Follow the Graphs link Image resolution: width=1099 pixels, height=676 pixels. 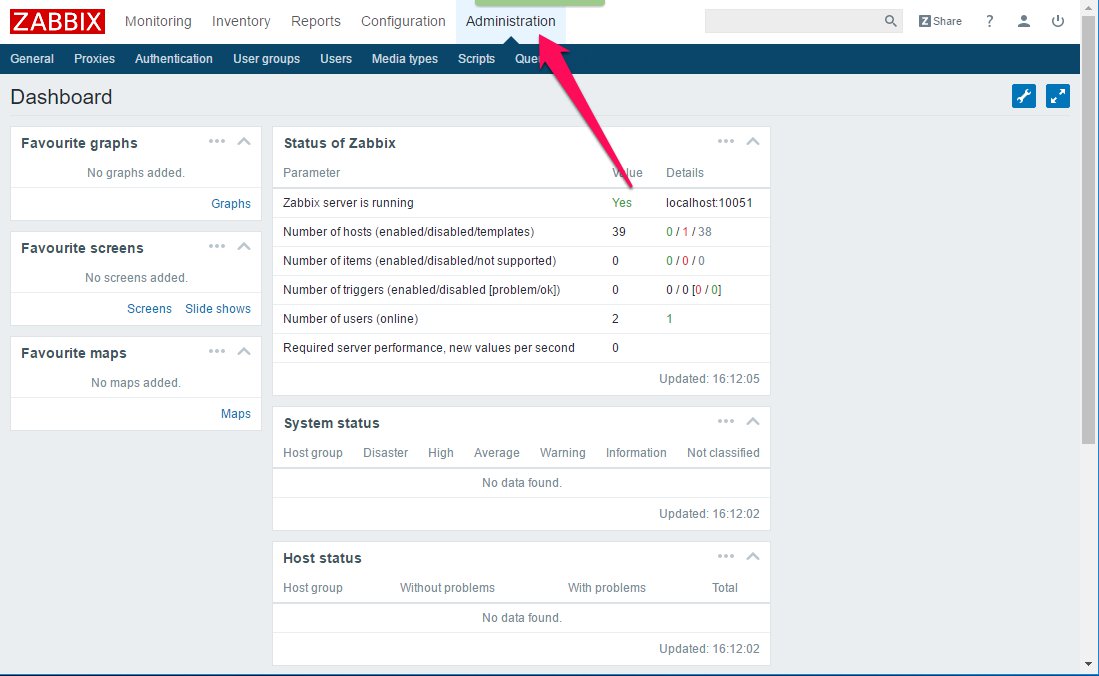point(231,203)
